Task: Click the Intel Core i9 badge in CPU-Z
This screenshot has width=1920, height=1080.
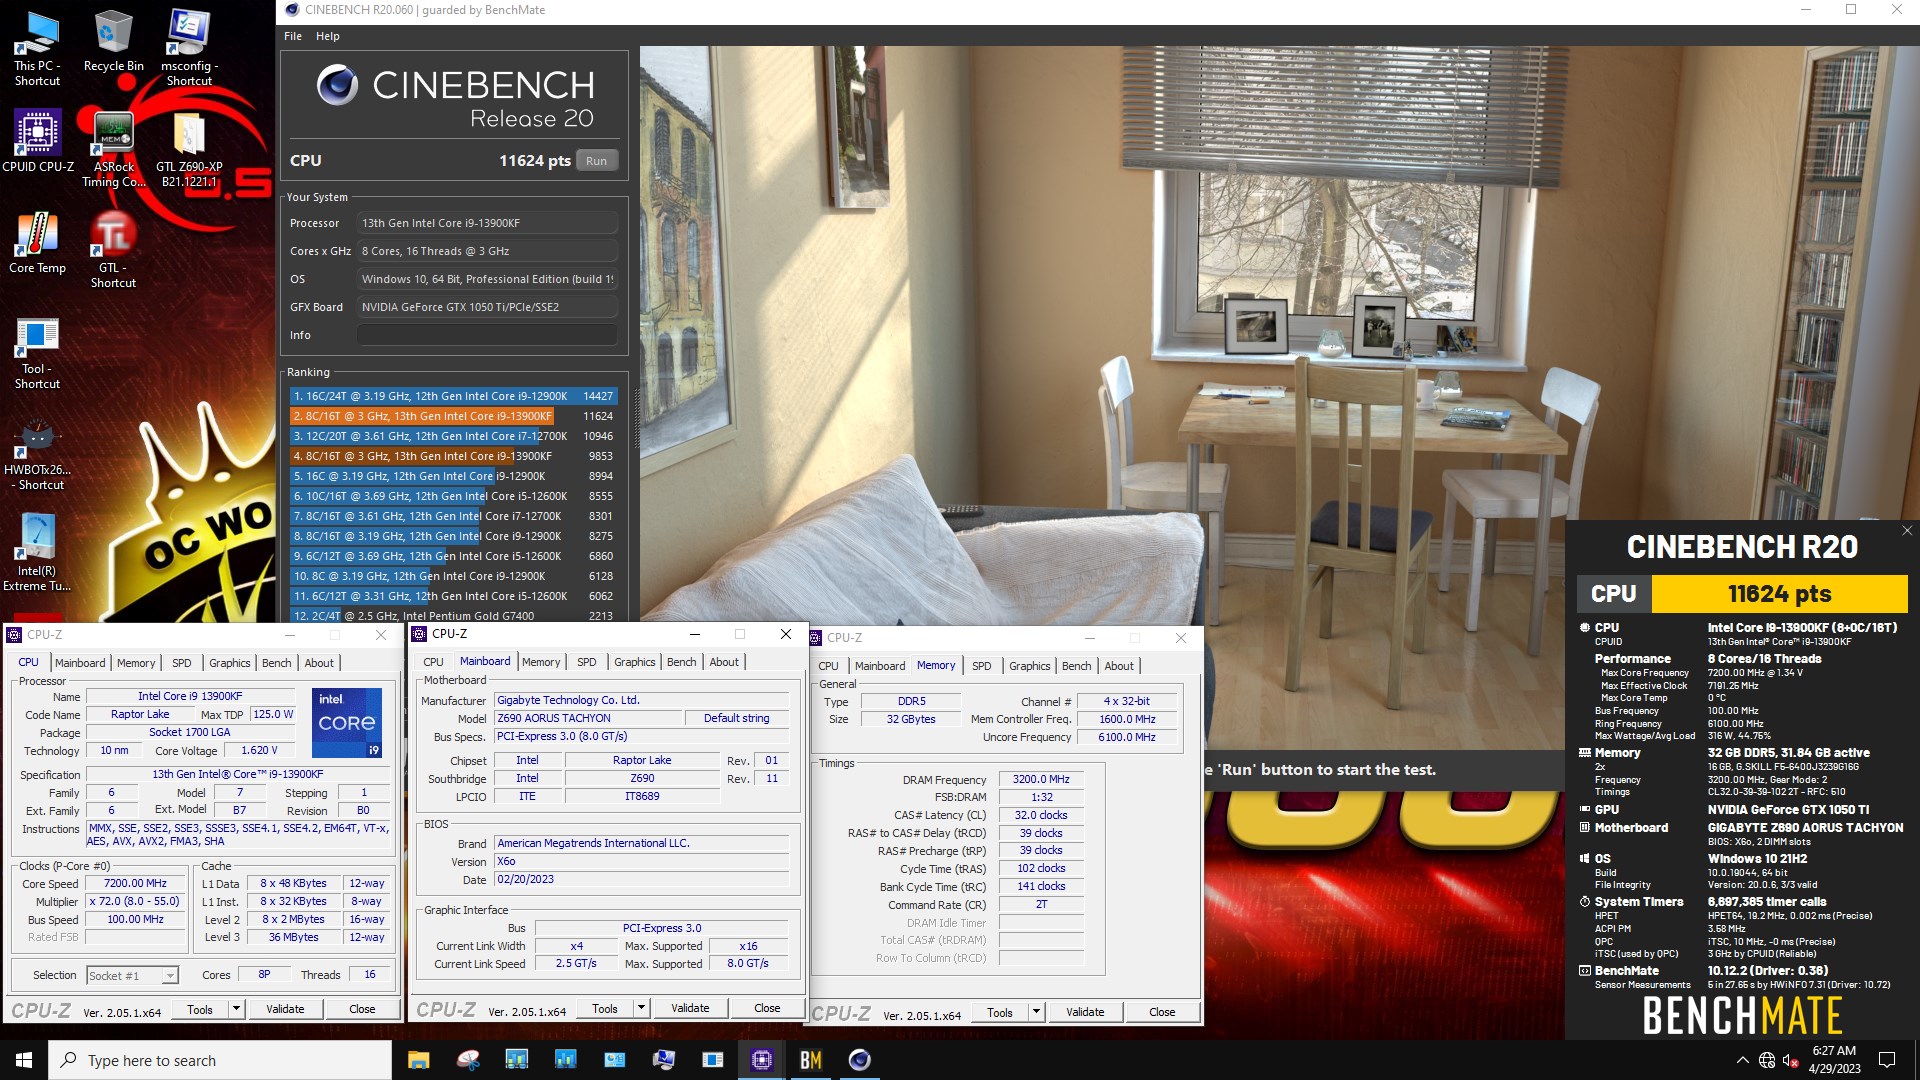Action: pyautogui.click(x=347, y=722)
